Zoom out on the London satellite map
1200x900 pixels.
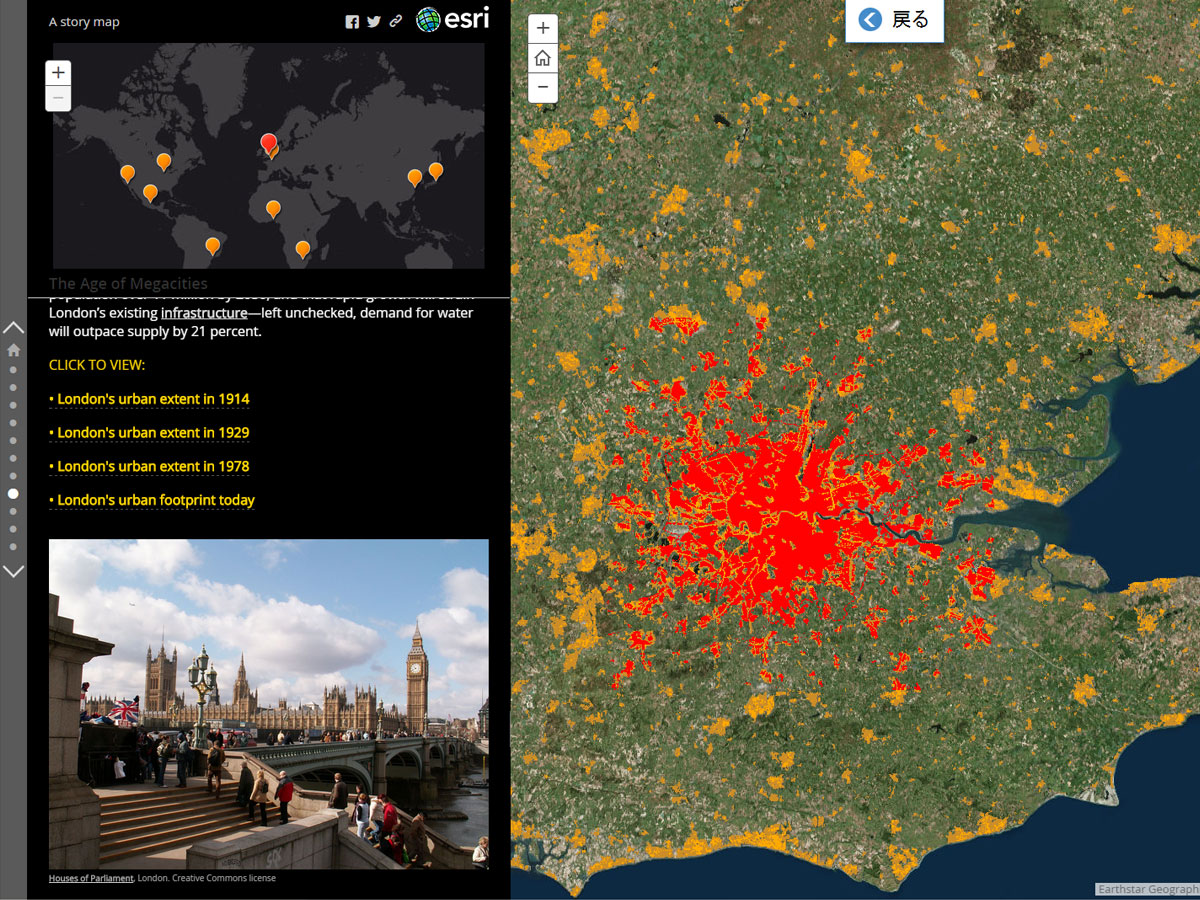tap(542, 87)
